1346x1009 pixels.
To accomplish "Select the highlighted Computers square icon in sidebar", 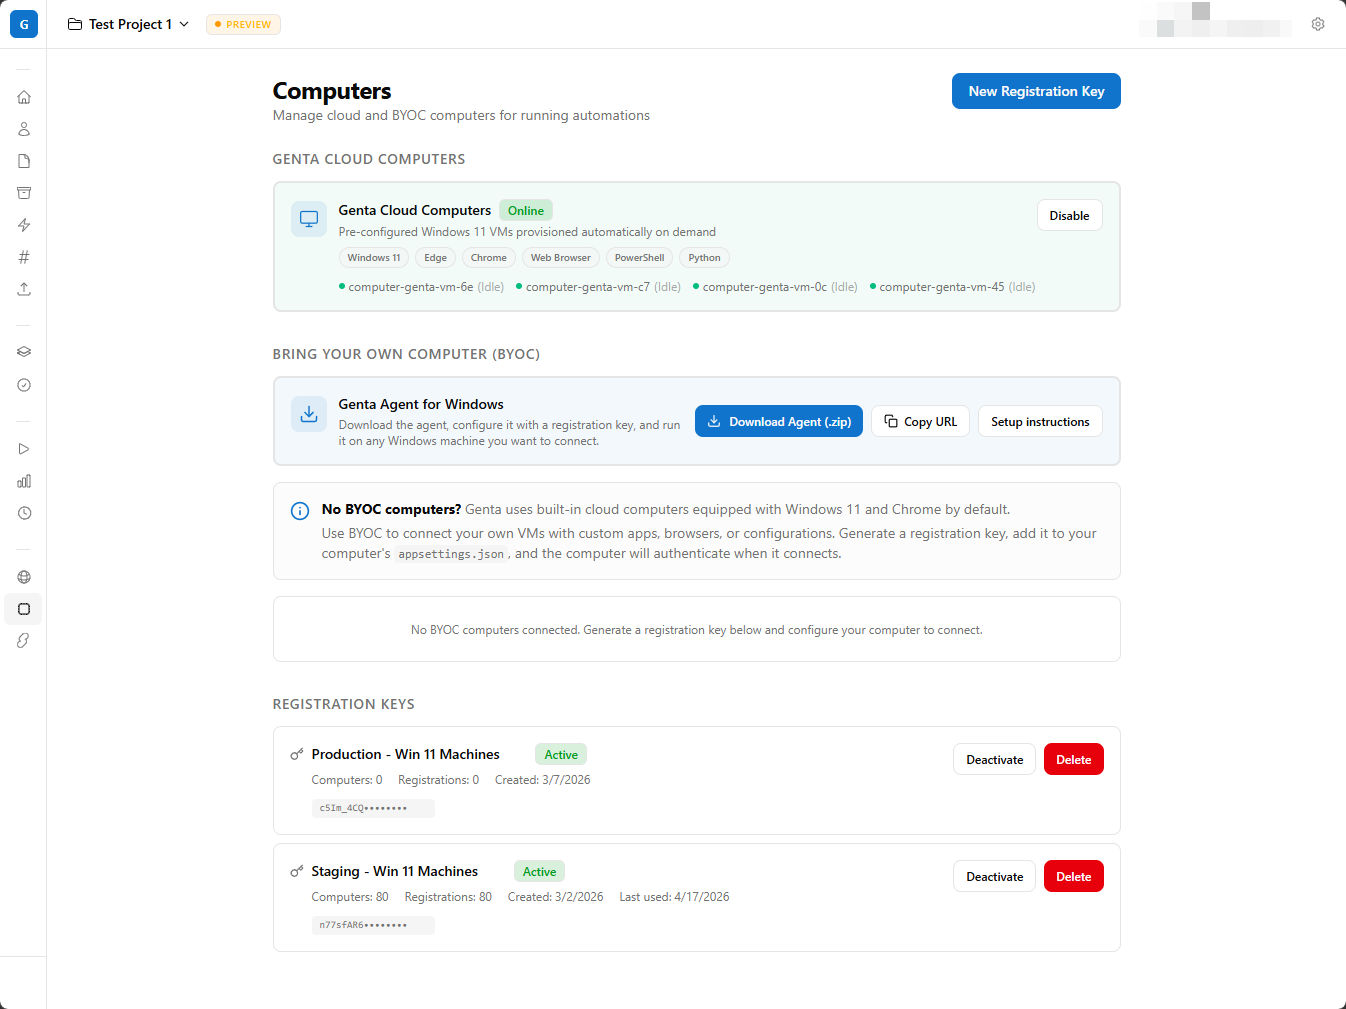I will 24,609.
